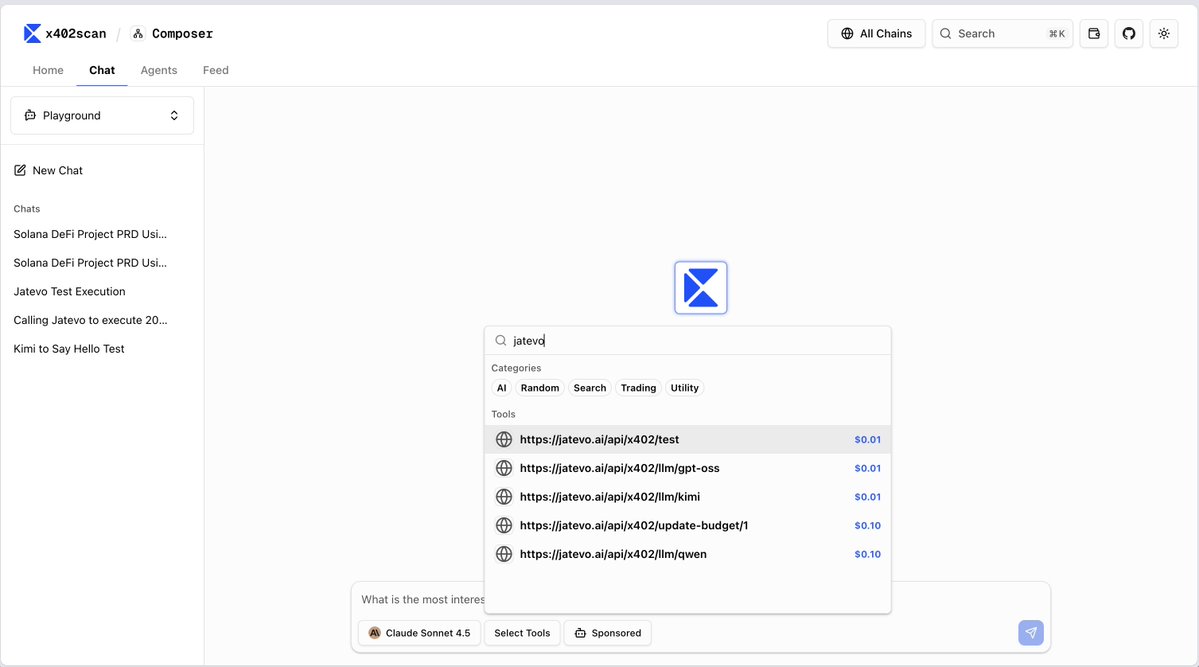Go to the Home tab
The height and width of the screenshot is (667, 1199).
48,70
